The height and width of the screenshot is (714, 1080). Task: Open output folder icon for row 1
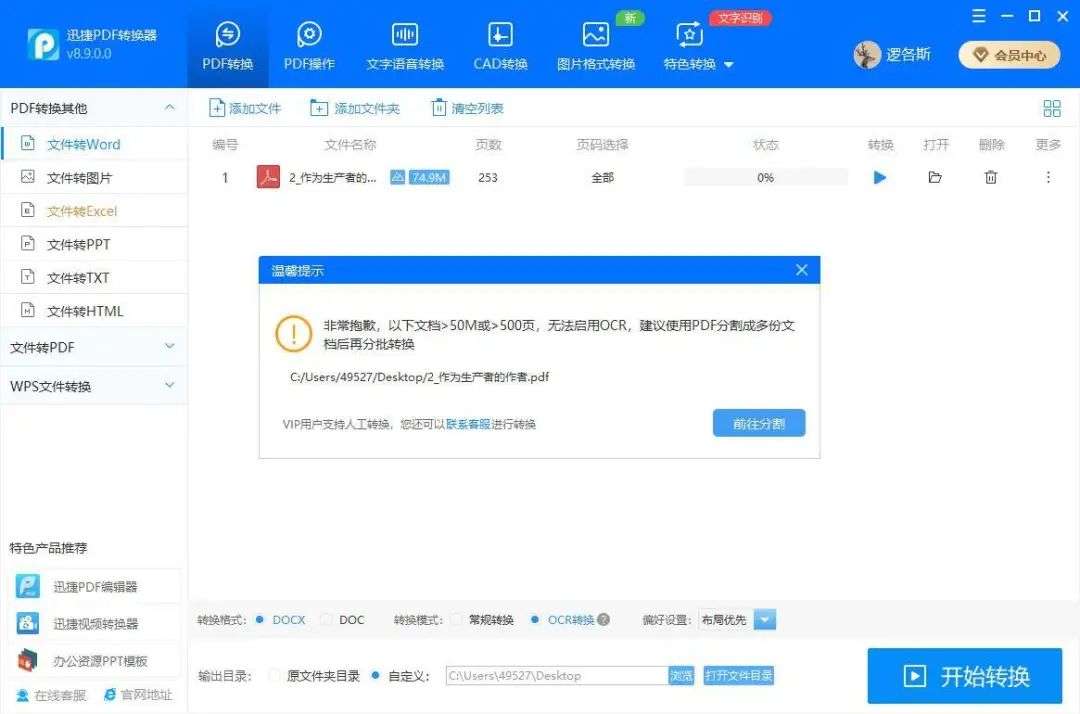(935, 178)
